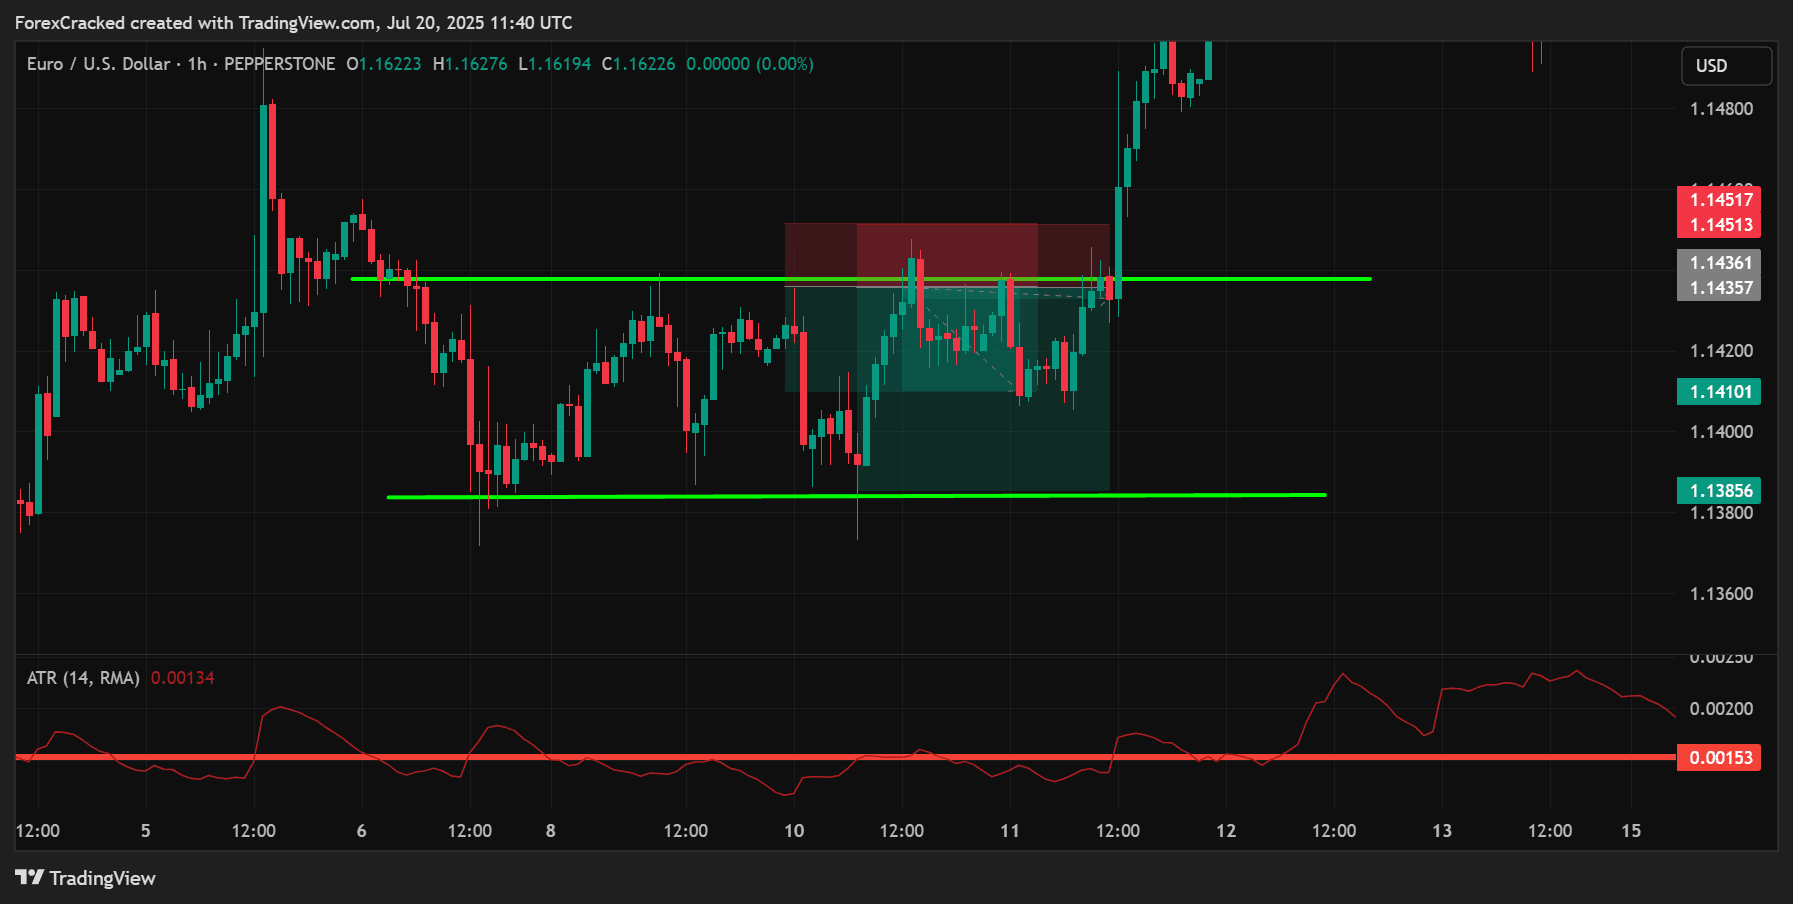Click the 0.00153 ATR threshold label

1721,758
